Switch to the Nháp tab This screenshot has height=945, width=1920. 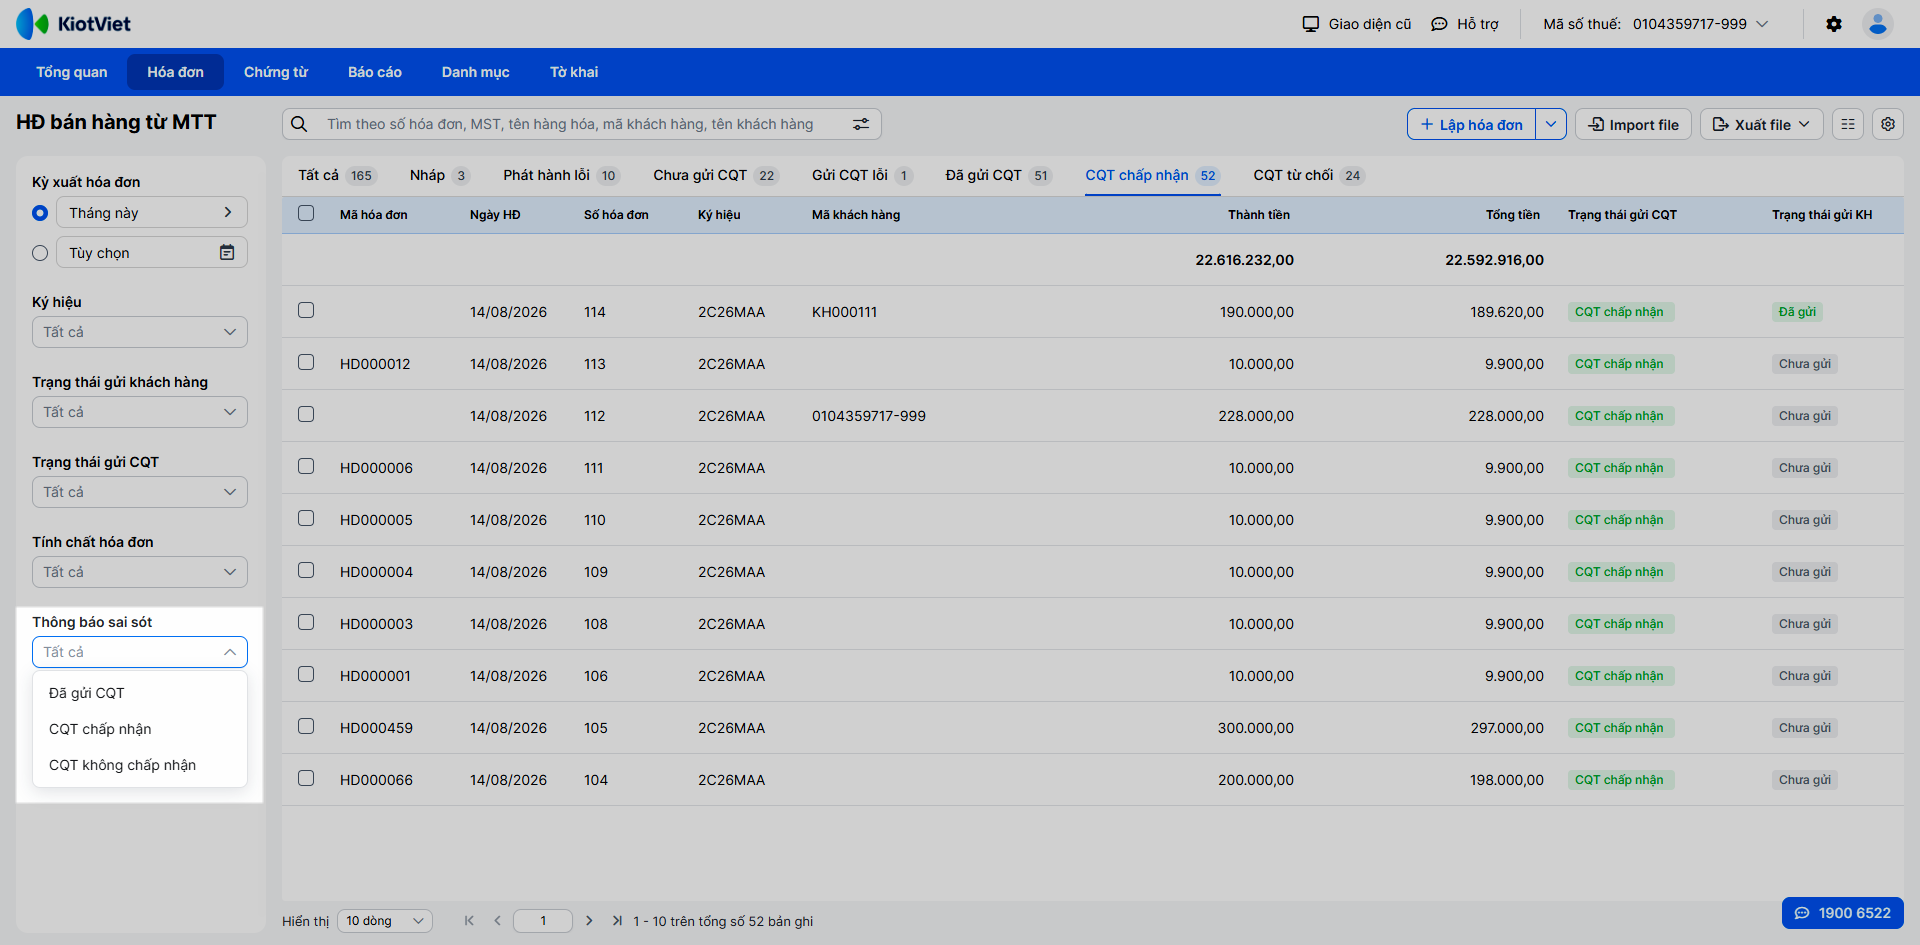pyautogui.click(x=440, y=175)
